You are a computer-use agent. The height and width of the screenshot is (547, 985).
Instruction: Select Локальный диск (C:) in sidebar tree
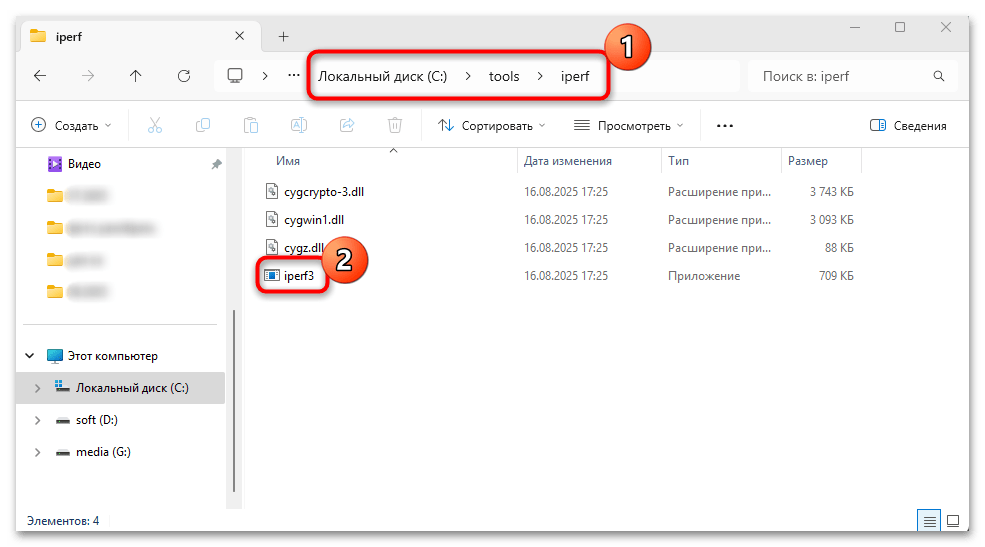pyautogui.click(x=132, y=388)
